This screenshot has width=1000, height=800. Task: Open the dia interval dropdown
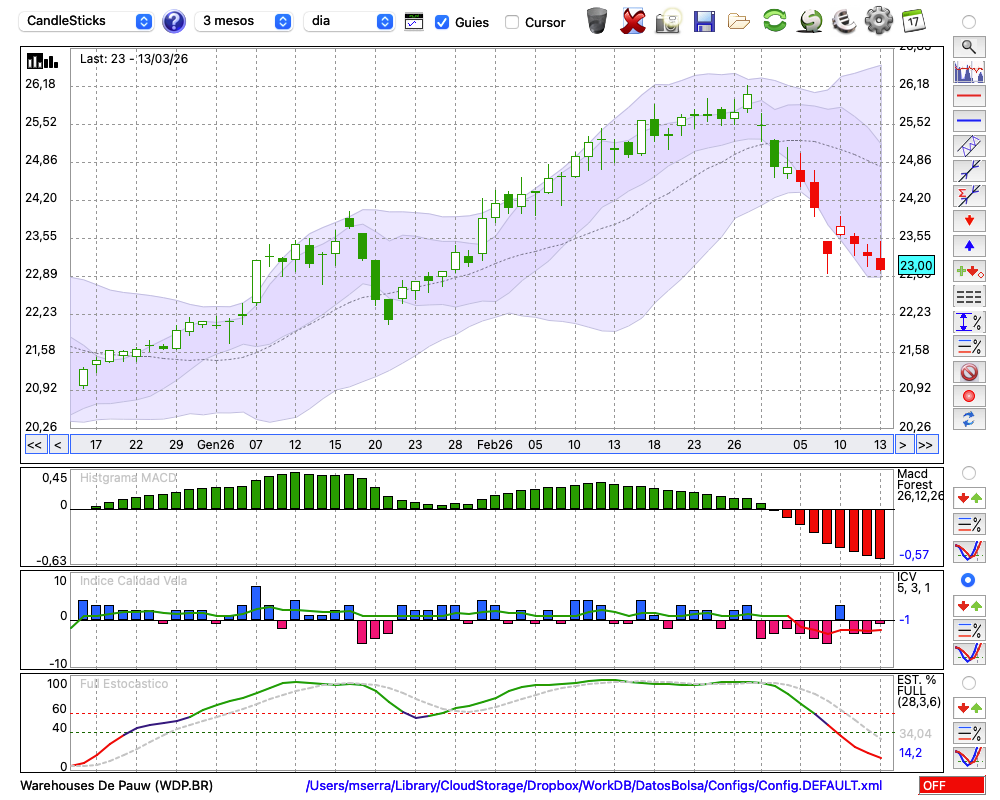pos(349,21)
